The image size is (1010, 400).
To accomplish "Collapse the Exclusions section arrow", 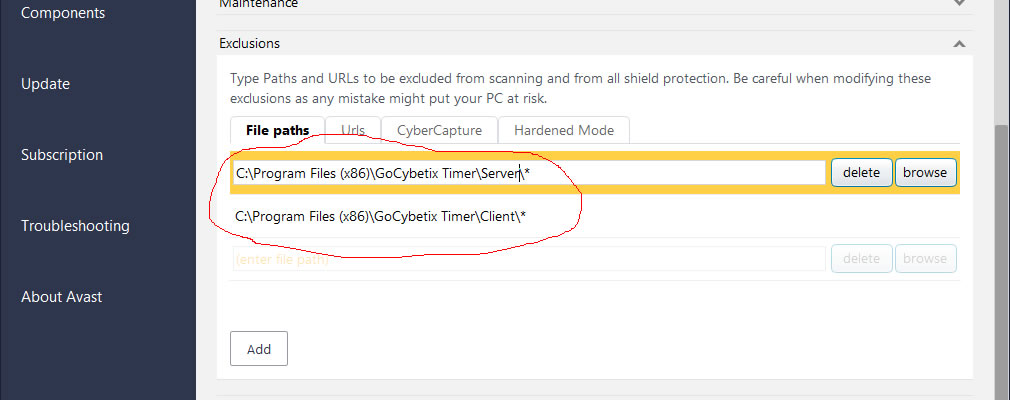I will click(959, 44).
